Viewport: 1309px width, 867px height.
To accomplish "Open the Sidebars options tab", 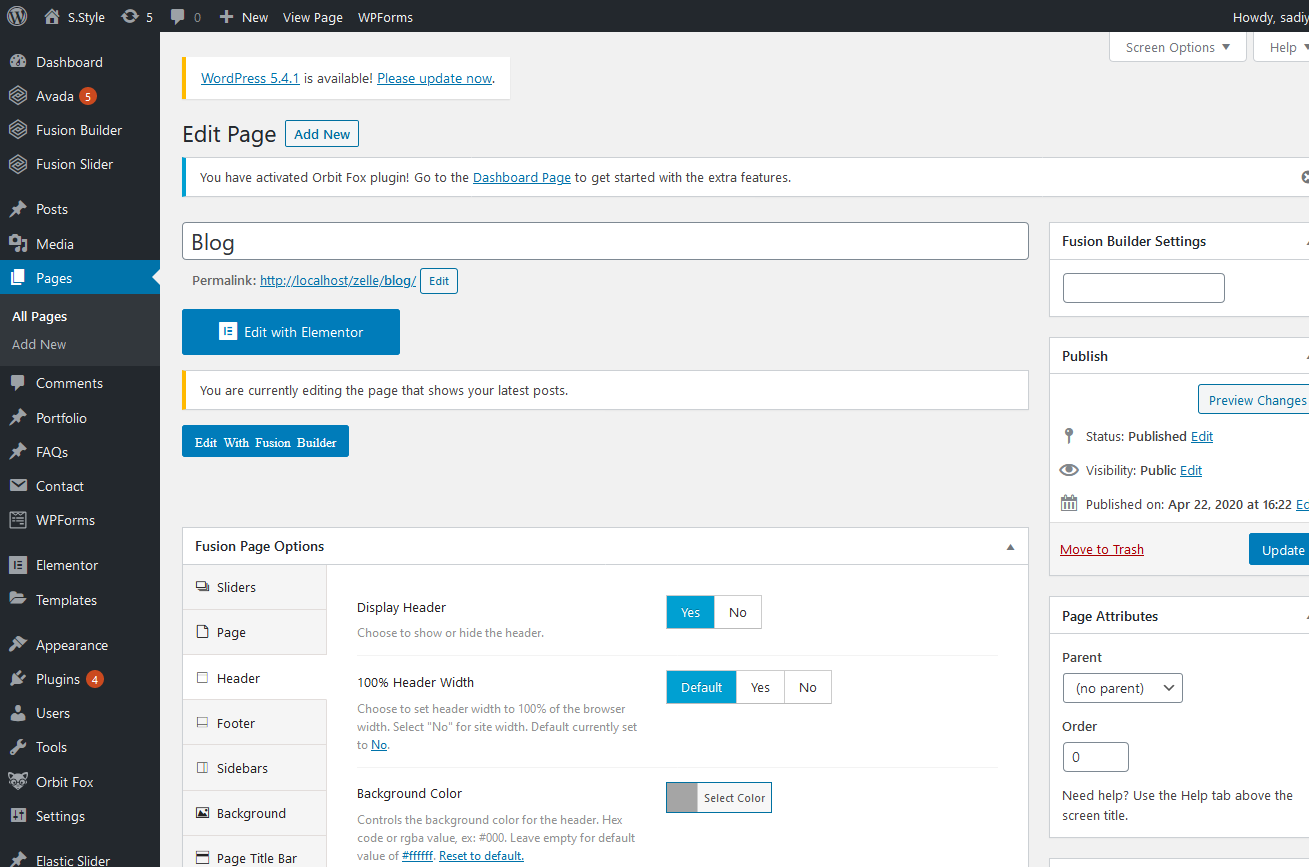I will tap(255, 767).
